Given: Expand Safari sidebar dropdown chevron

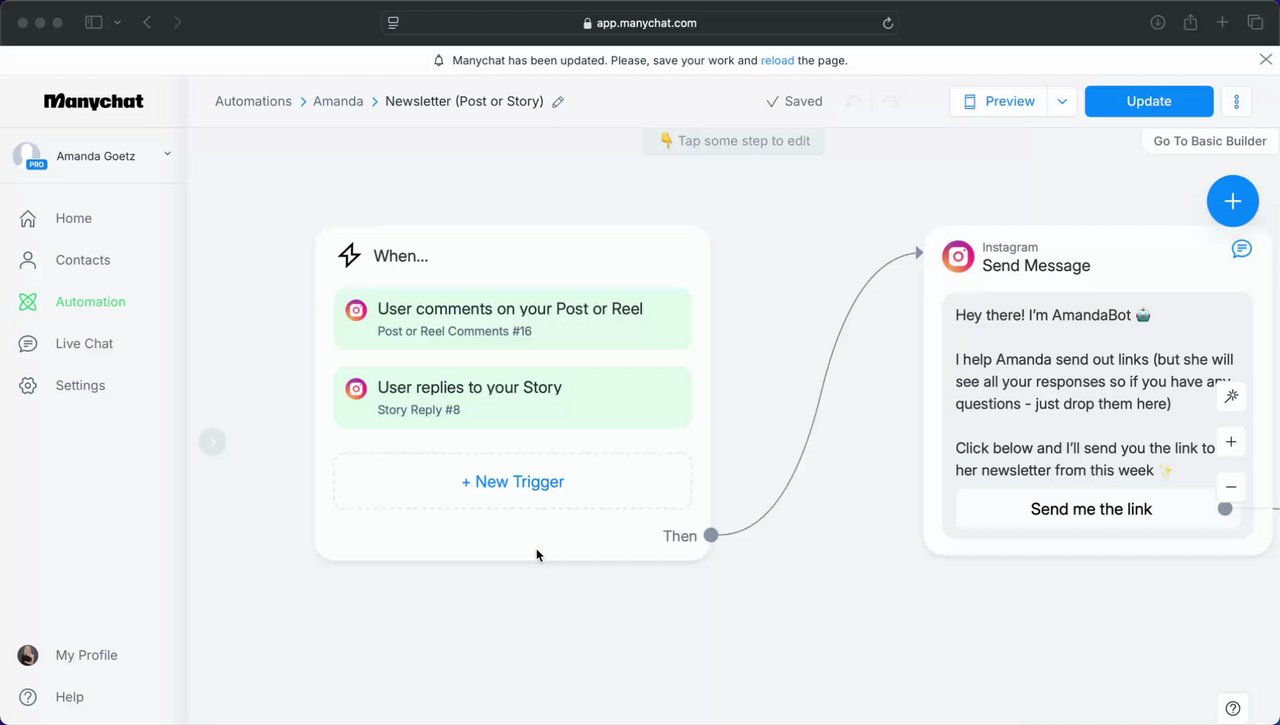Looking at the screenshot, I should [x=118, y=22].
